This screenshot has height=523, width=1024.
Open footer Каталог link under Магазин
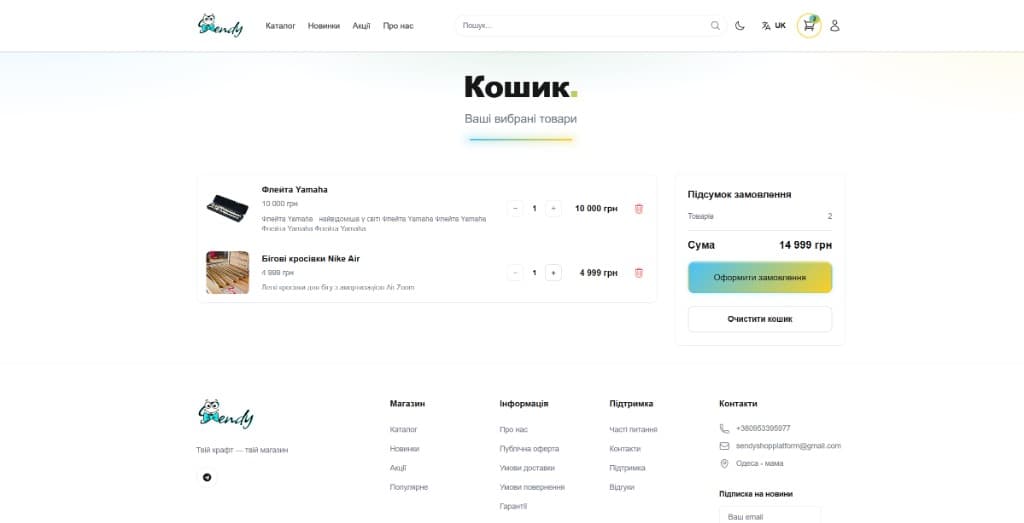[404, 430]
